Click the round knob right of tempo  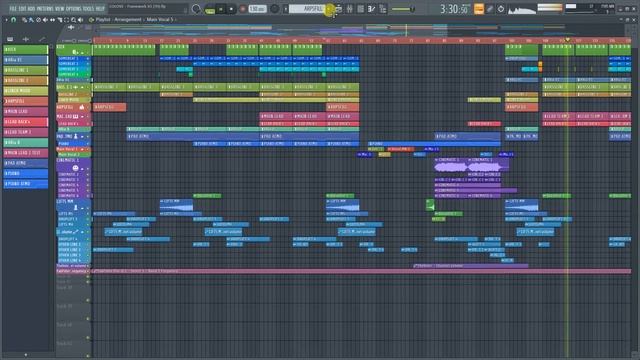(275, 9)
